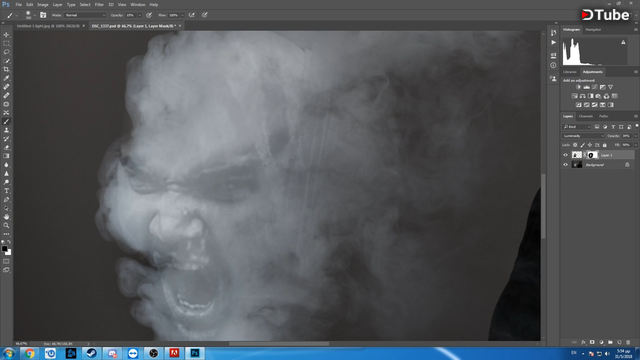Switch to the Navigator tab

tap(593, 29)
